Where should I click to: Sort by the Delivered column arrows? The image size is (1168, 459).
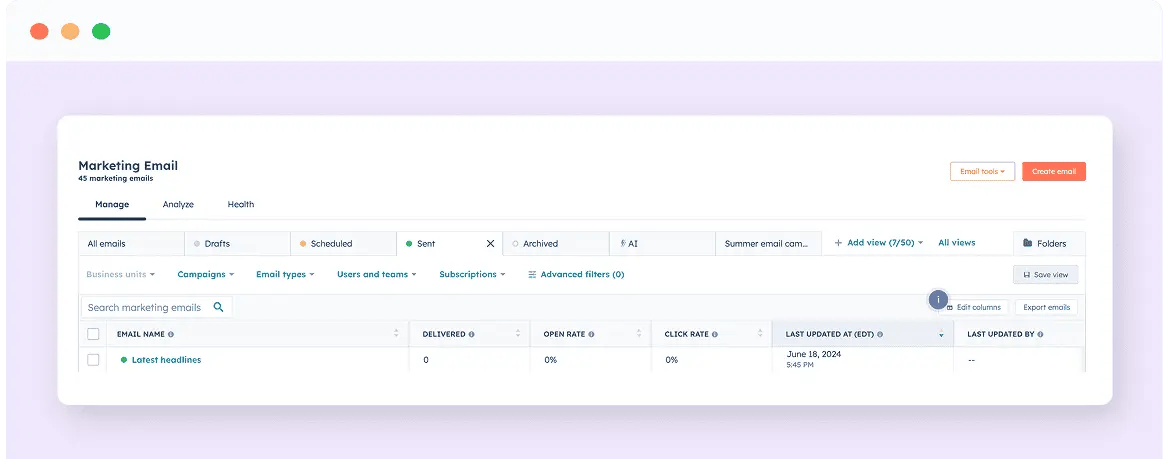[518, 334]
